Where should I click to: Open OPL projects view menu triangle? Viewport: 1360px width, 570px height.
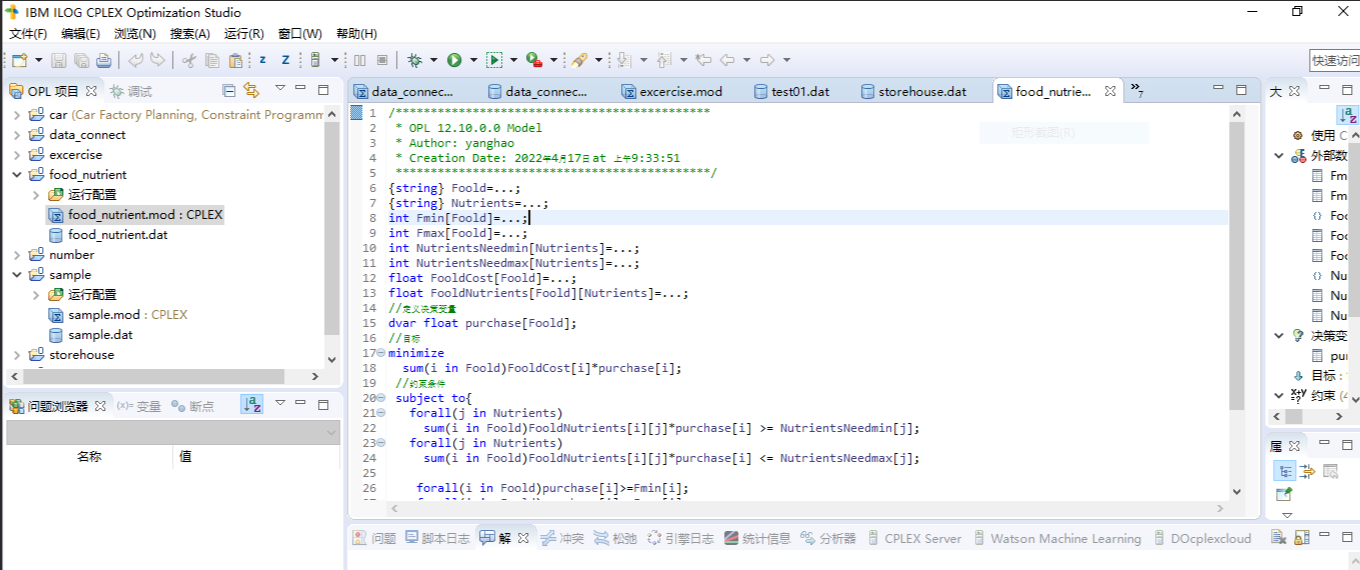pyautogui.click(x=280, y=90)
